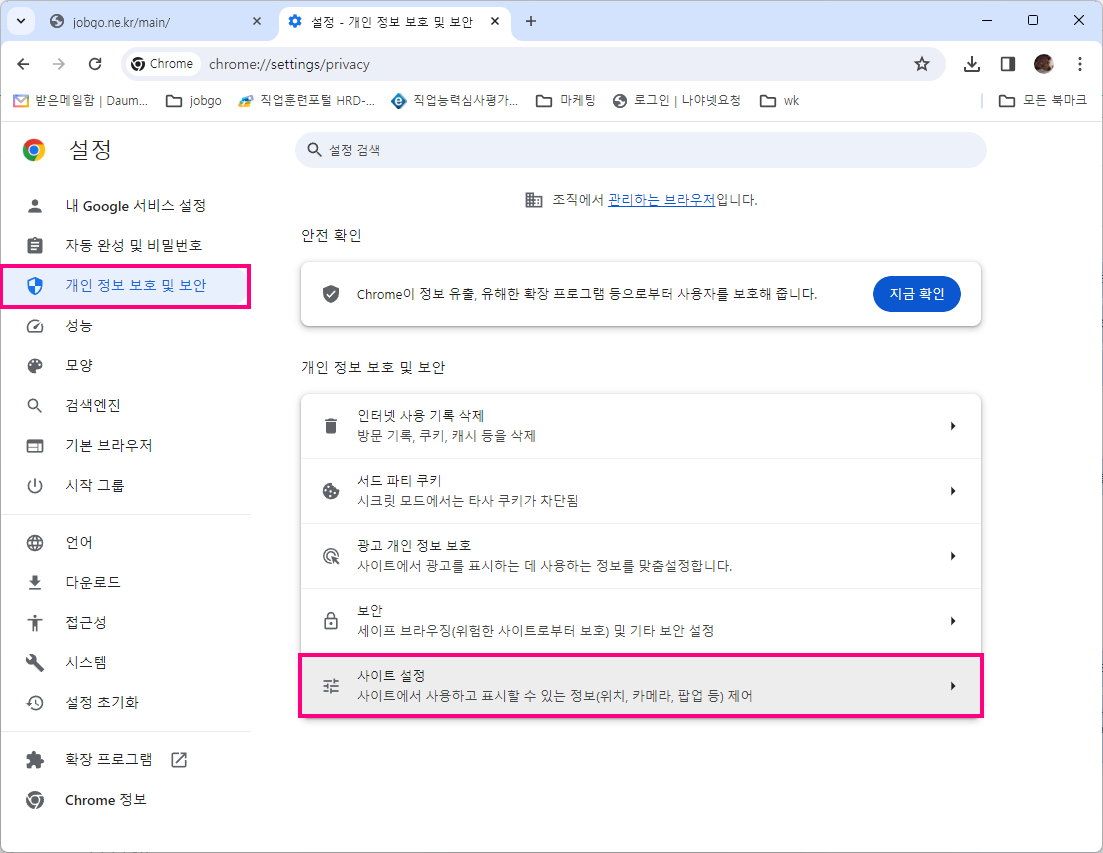Open the 로그인 나야넷요청 bookmark

677,101
